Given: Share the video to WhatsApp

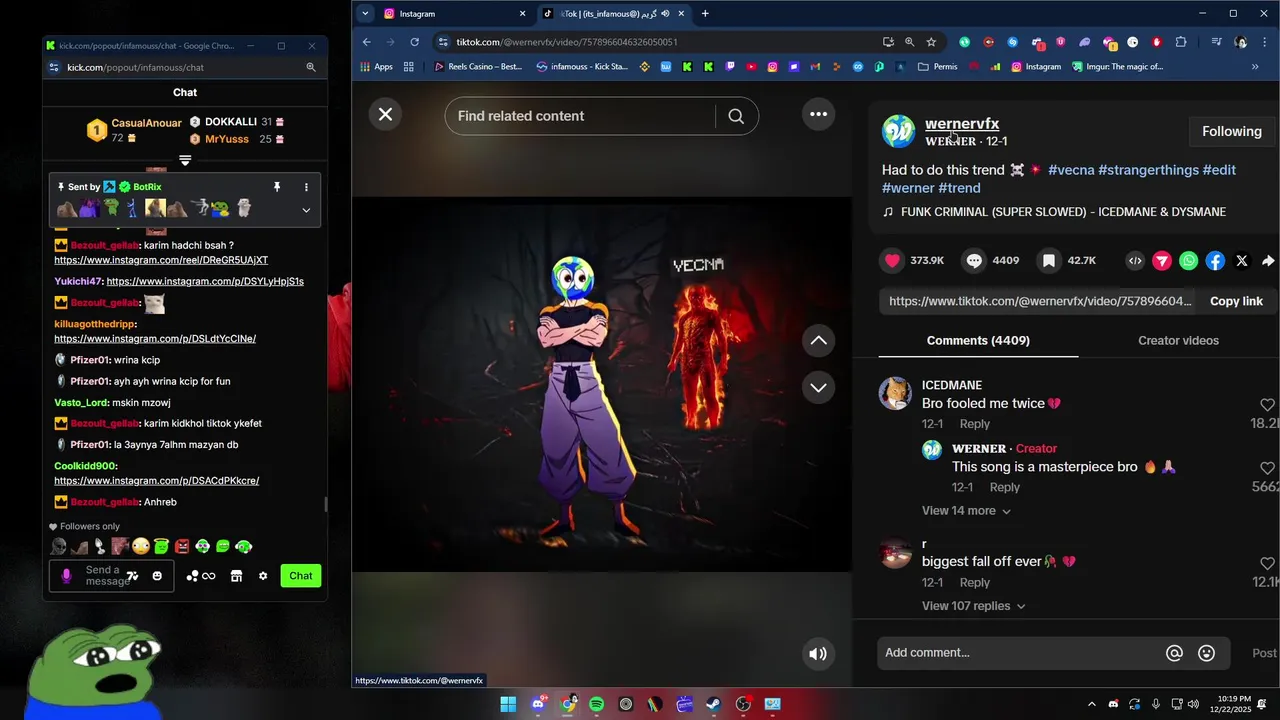Looking at the screenshot, I should click(1188, 260).
